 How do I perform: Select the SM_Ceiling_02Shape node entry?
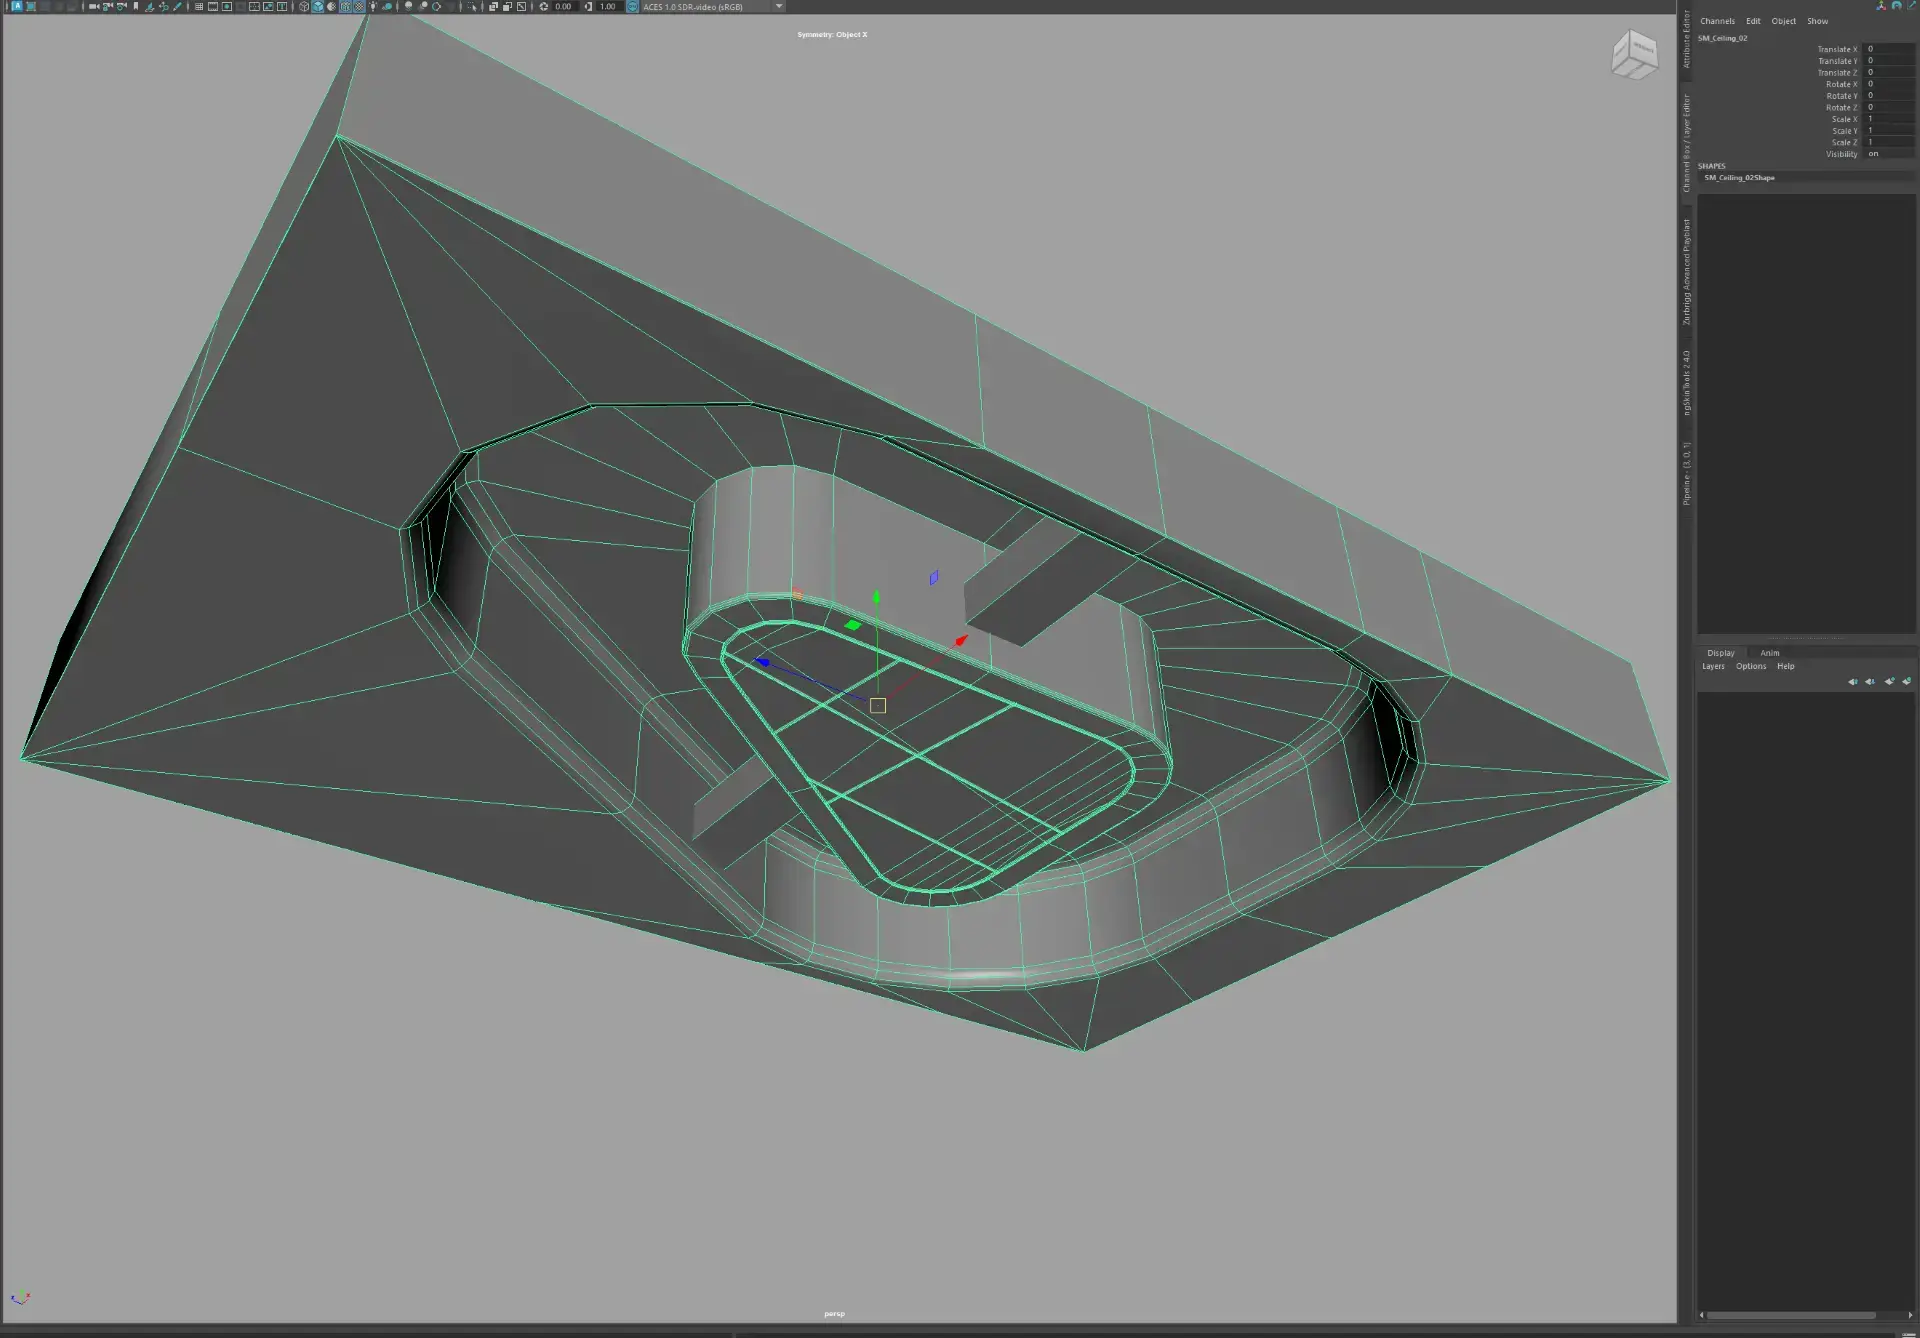[x=1739, y=178]
